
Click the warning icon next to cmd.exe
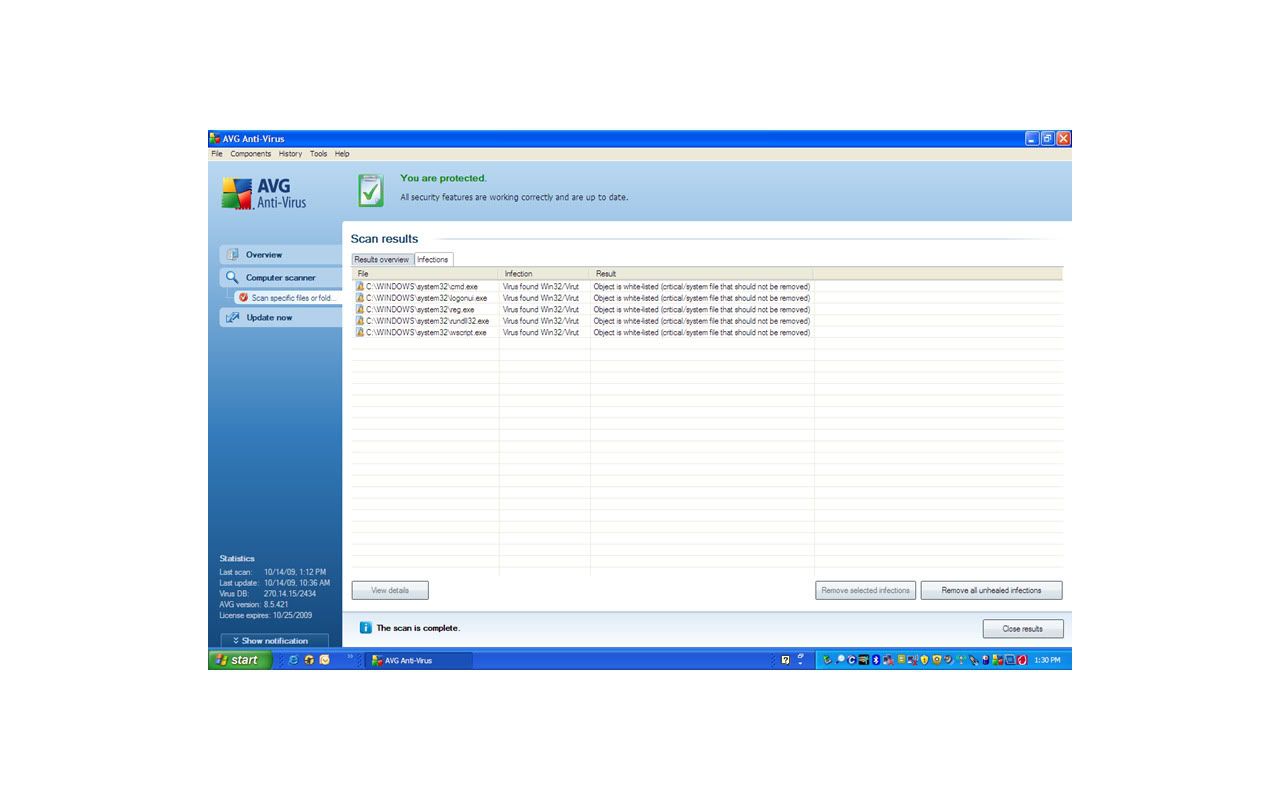tap(360, 287)
